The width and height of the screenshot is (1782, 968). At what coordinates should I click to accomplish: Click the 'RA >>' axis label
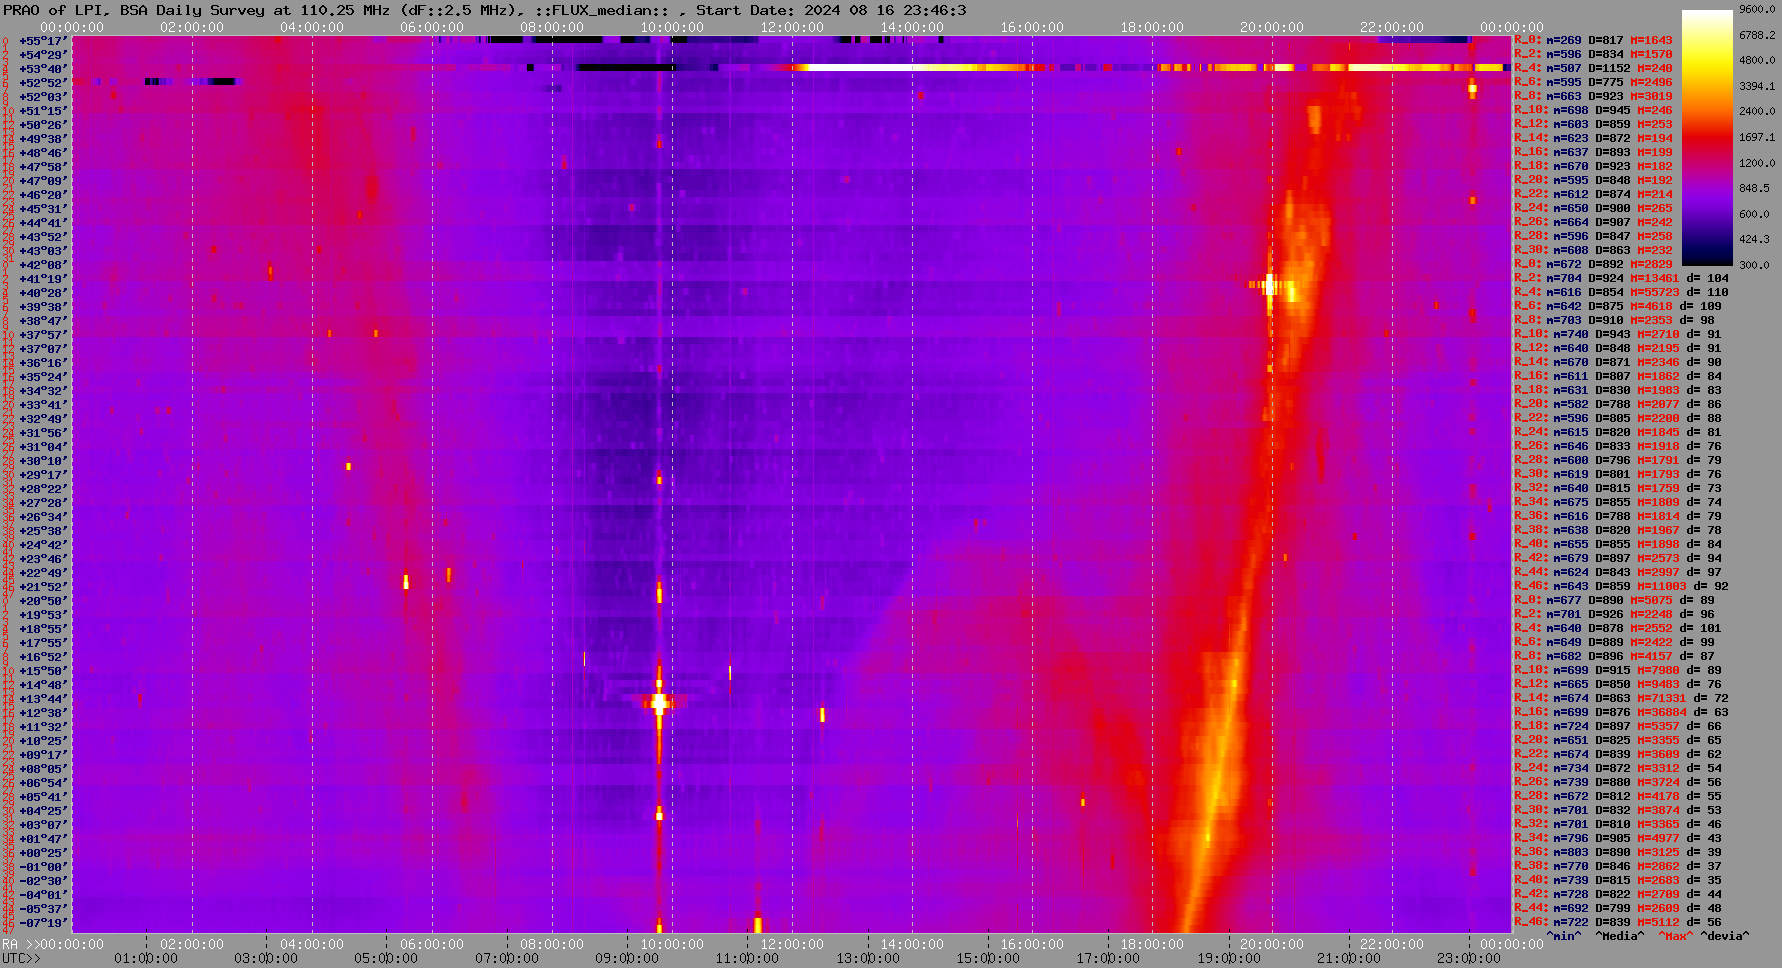19,944
